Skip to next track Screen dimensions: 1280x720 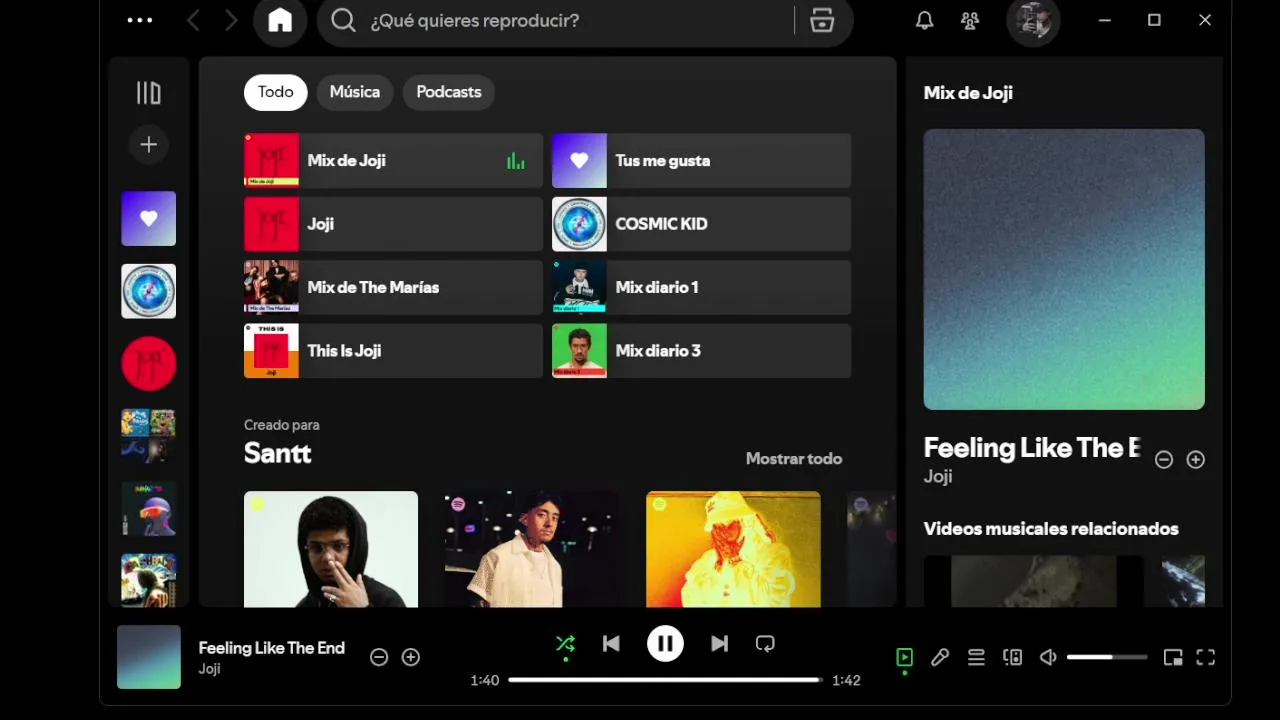coord(719,644)
